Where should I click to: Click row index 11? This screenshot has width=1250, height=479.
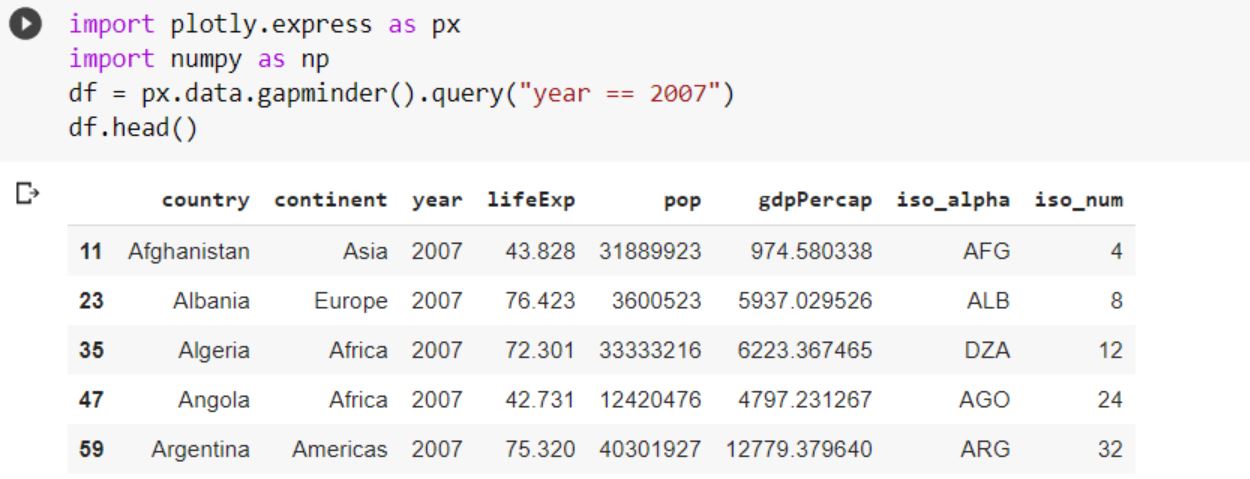point(91,252)
